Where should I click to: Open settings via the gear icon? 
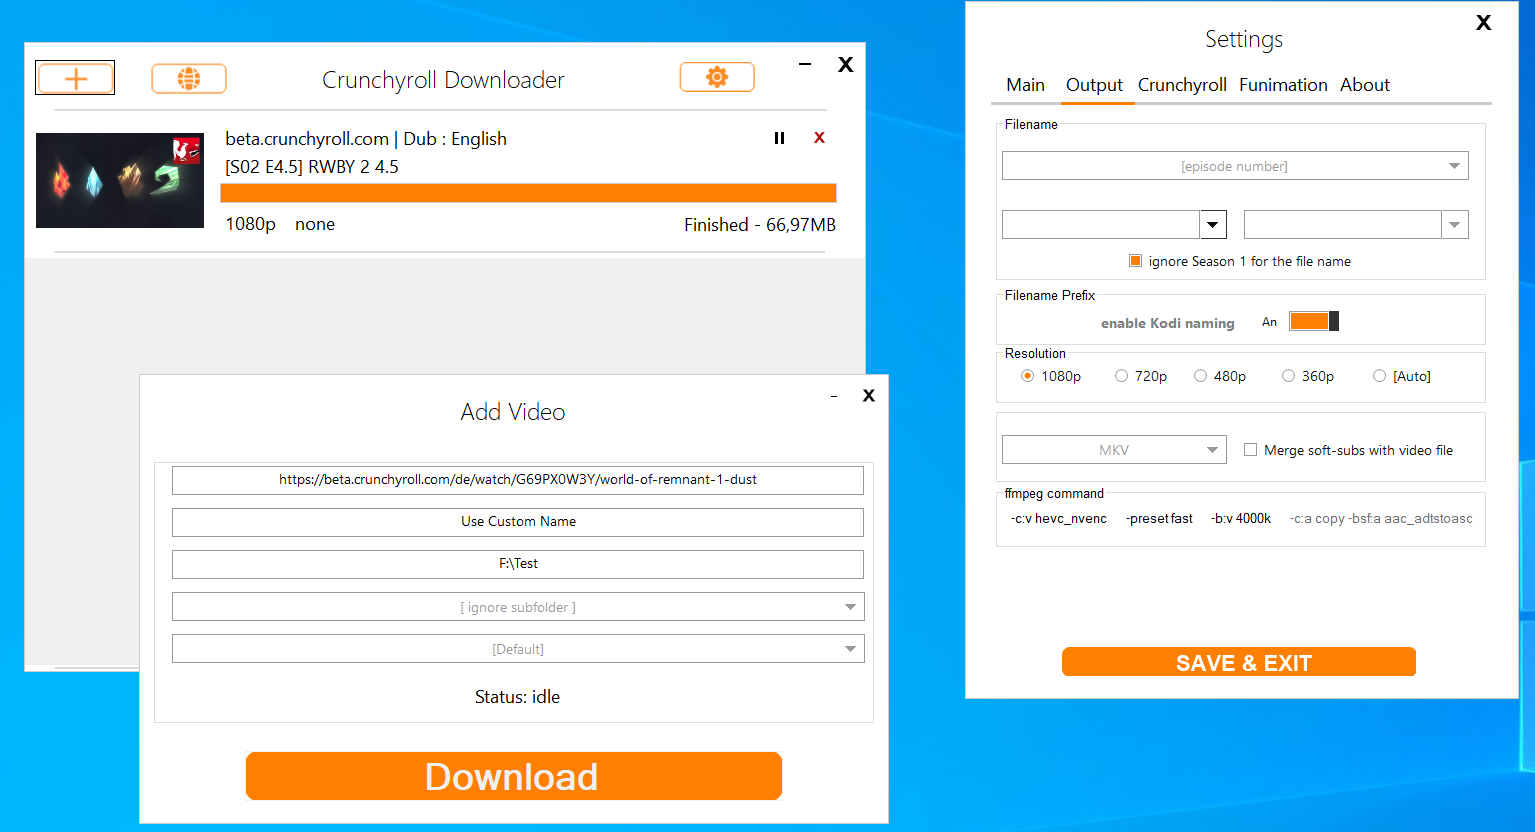[717, 76]
